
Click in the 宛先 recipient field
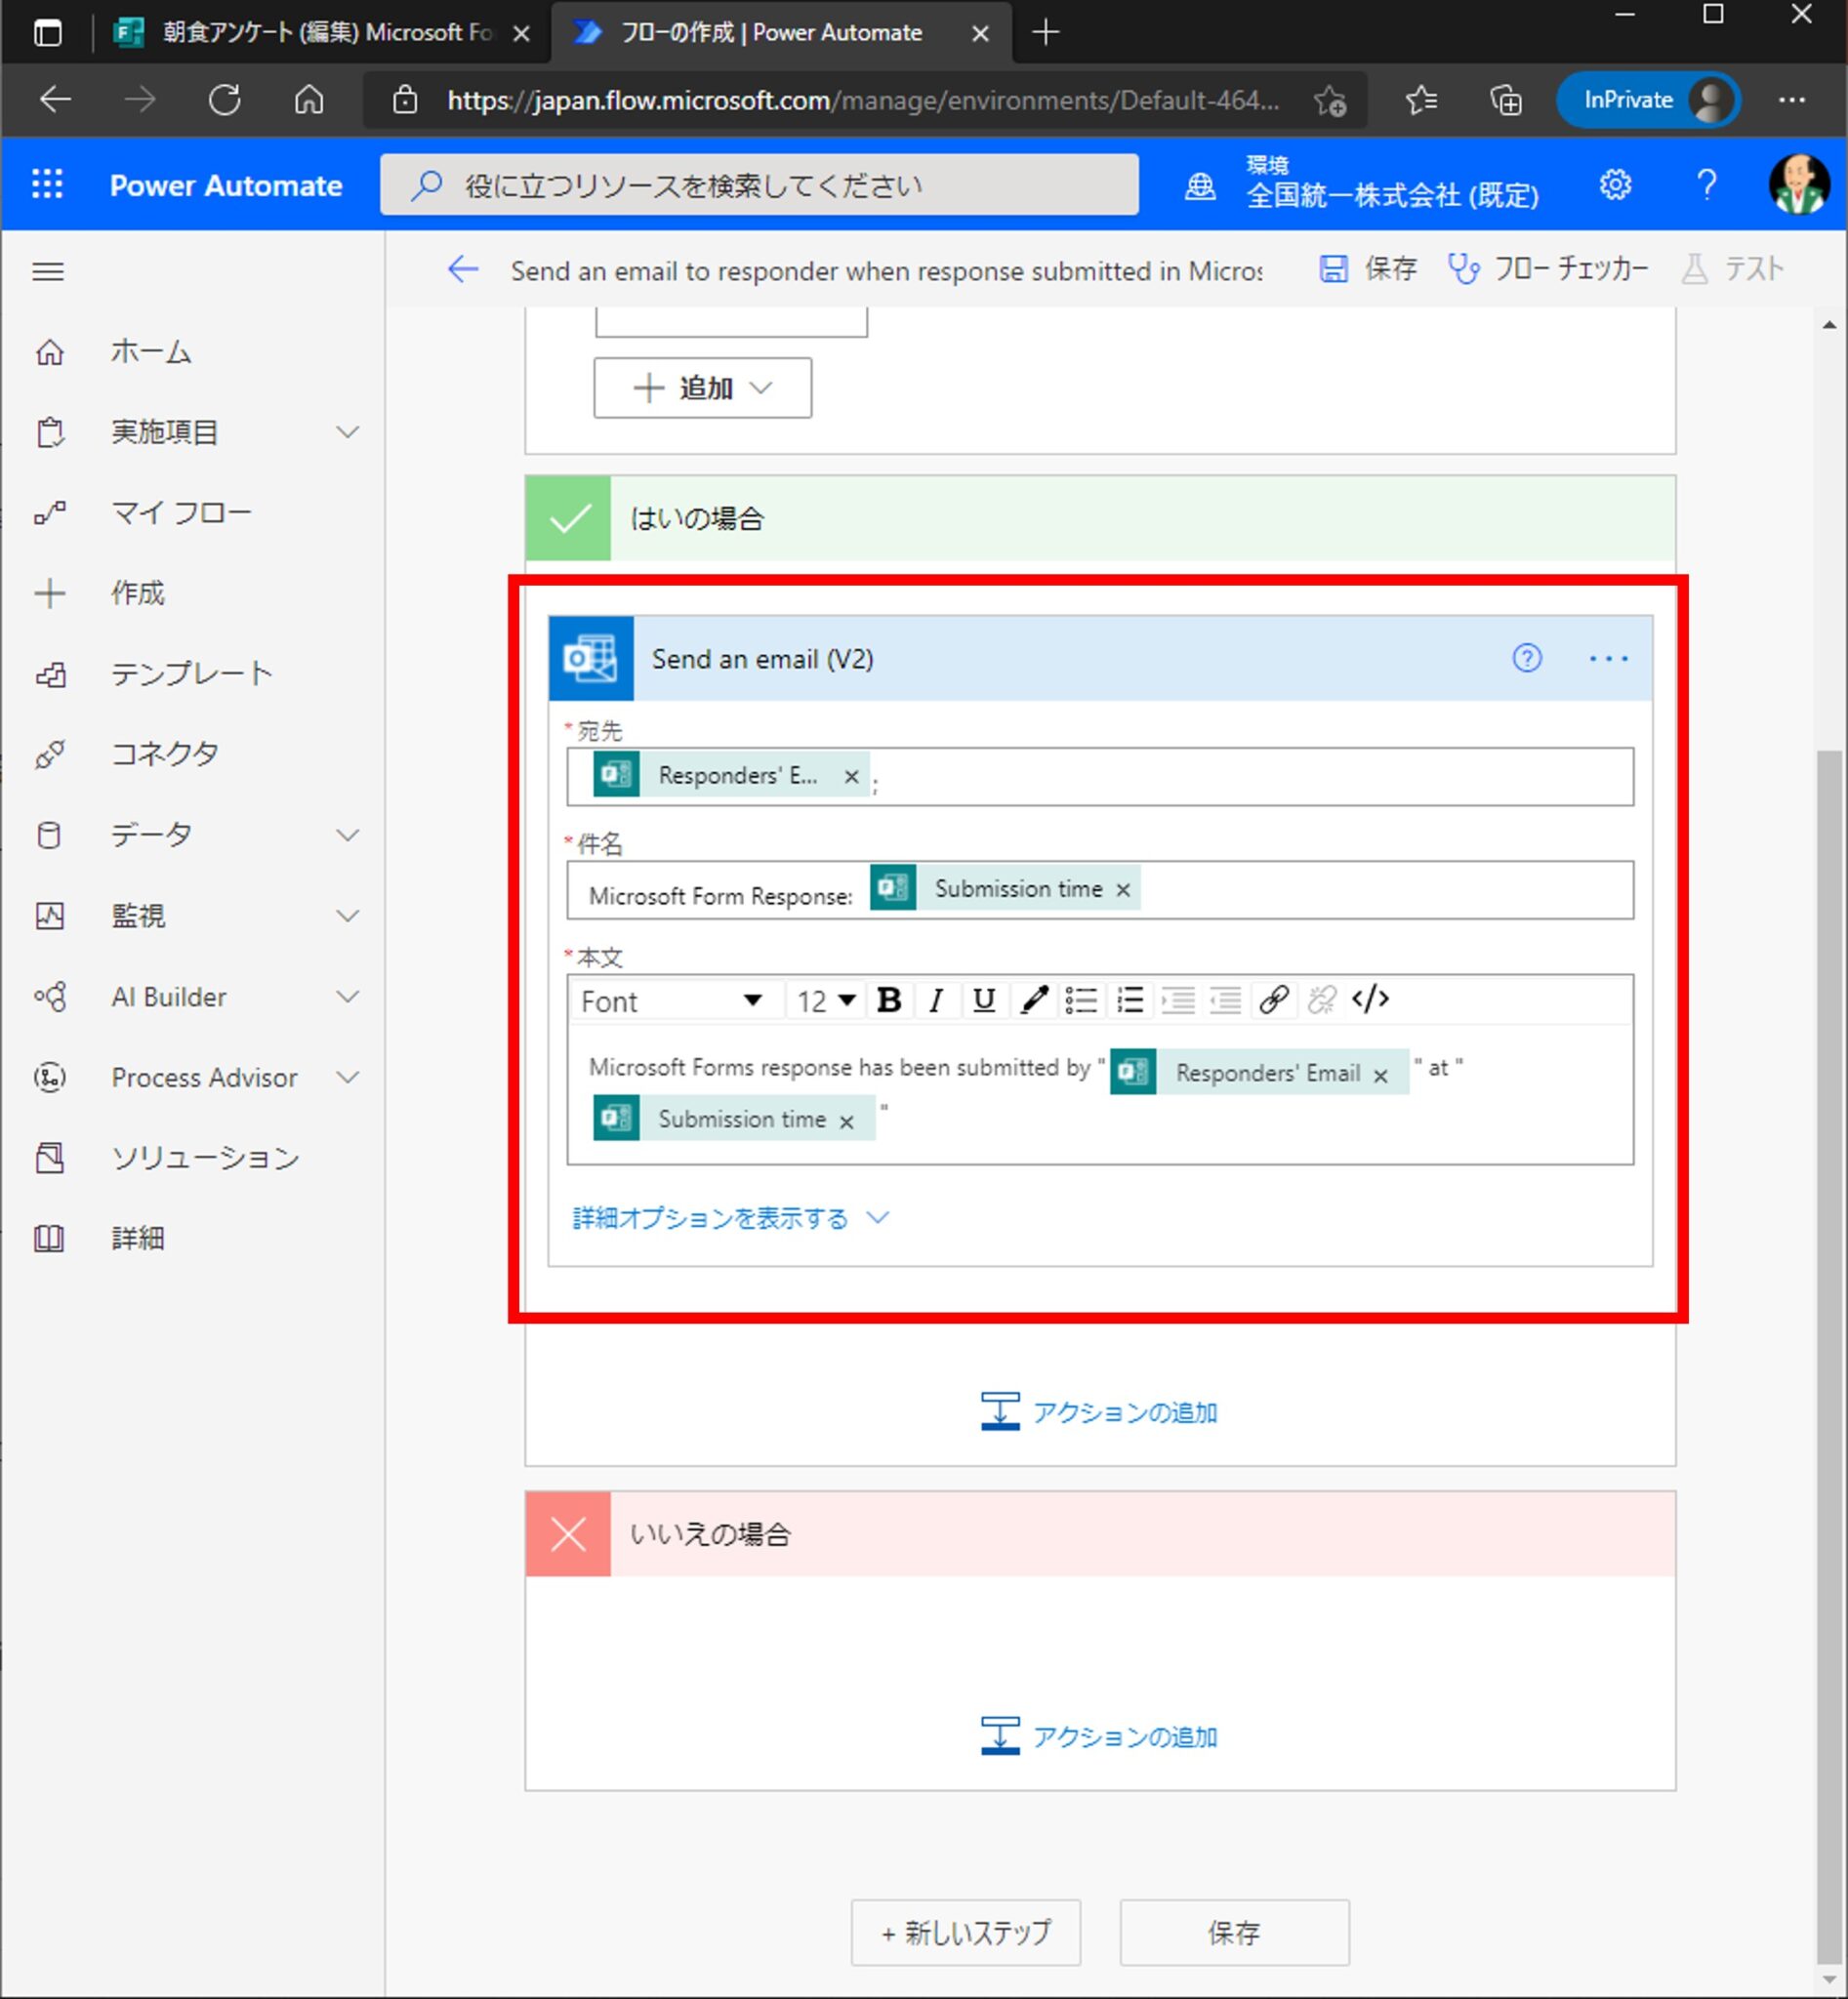(x=1100, y=776)
